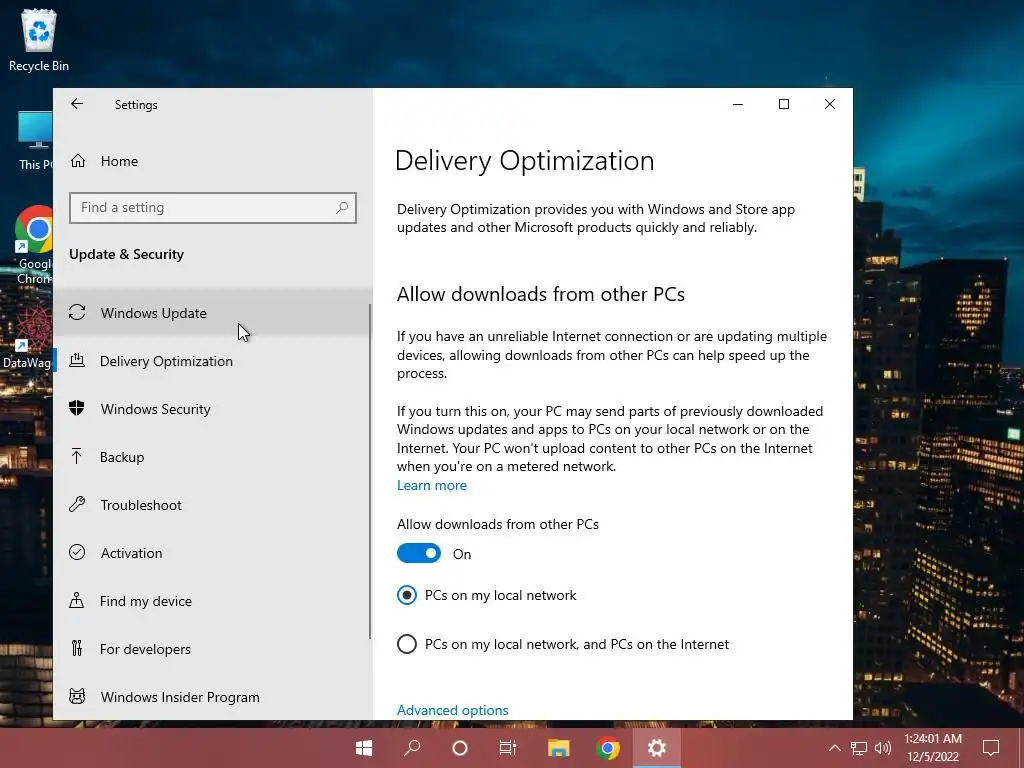
Task: Click the search magnifier in Find a setting
Action: (342, 208)
